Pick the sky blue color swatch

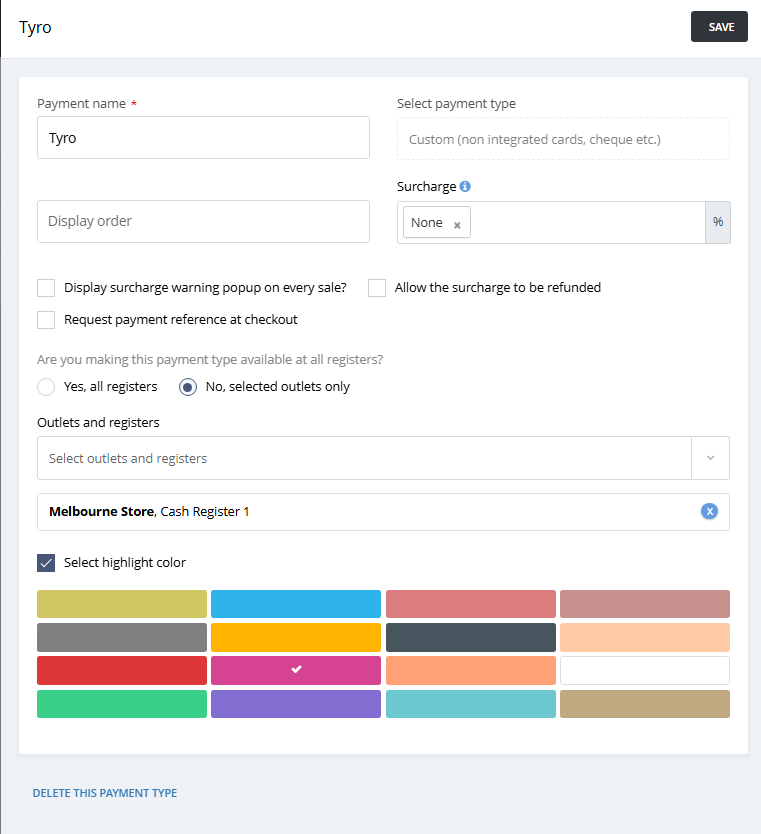point(296,604)
